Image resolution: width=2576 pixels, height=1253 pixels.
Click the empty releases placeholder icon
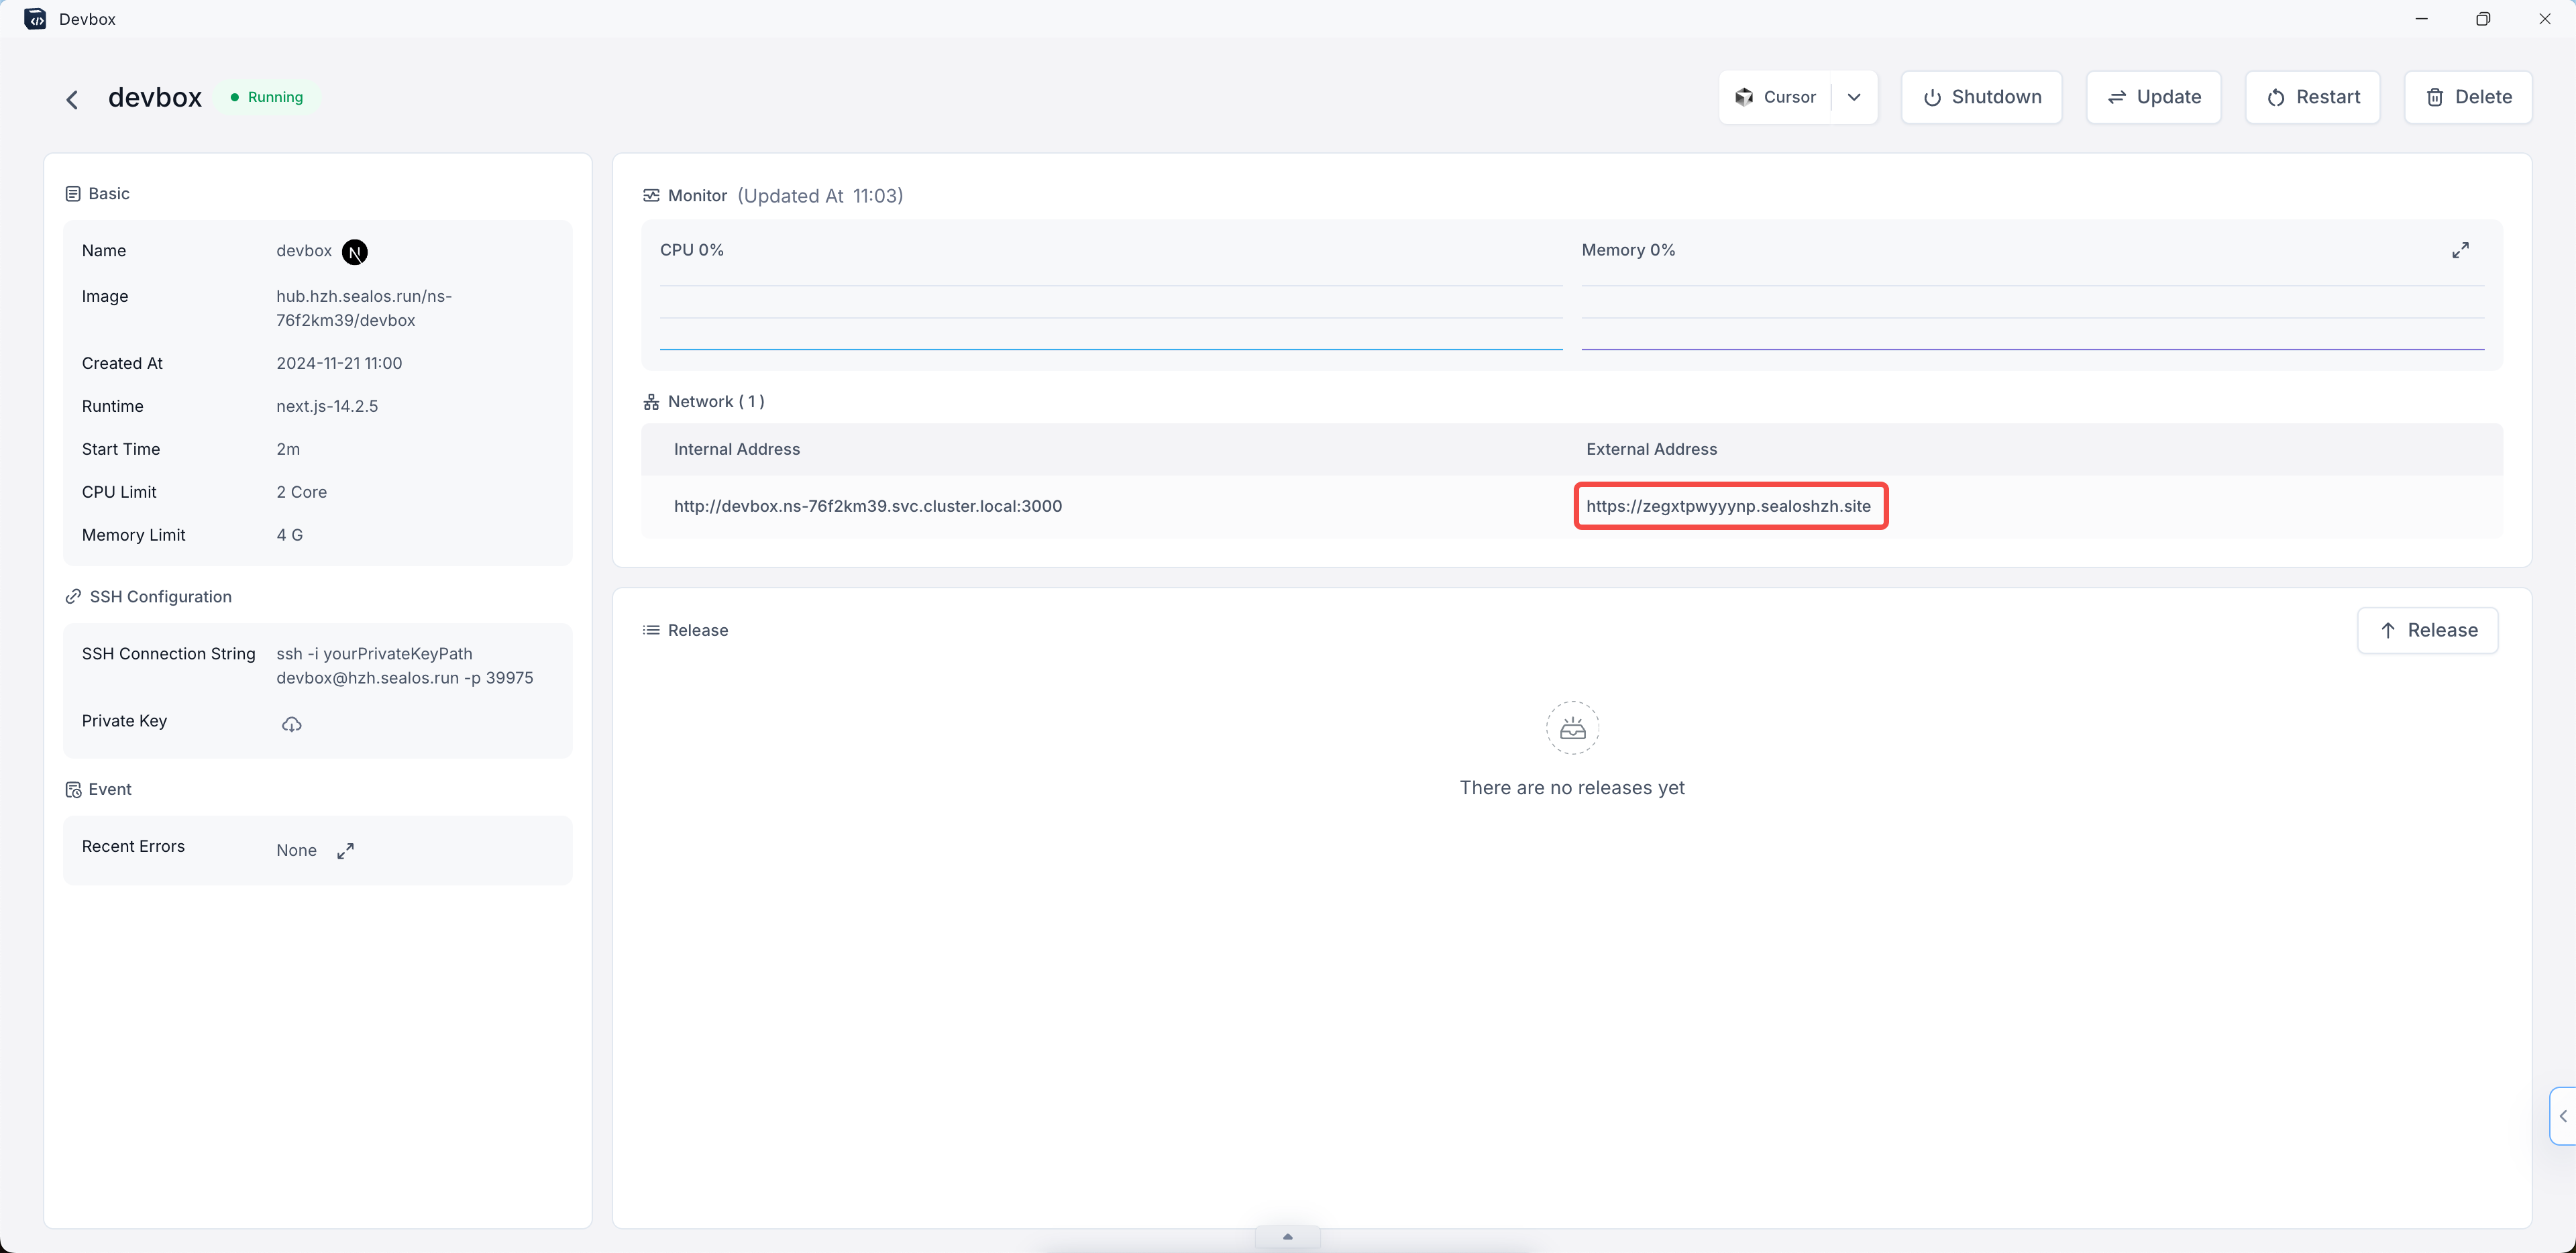(x=1572, y=728)
